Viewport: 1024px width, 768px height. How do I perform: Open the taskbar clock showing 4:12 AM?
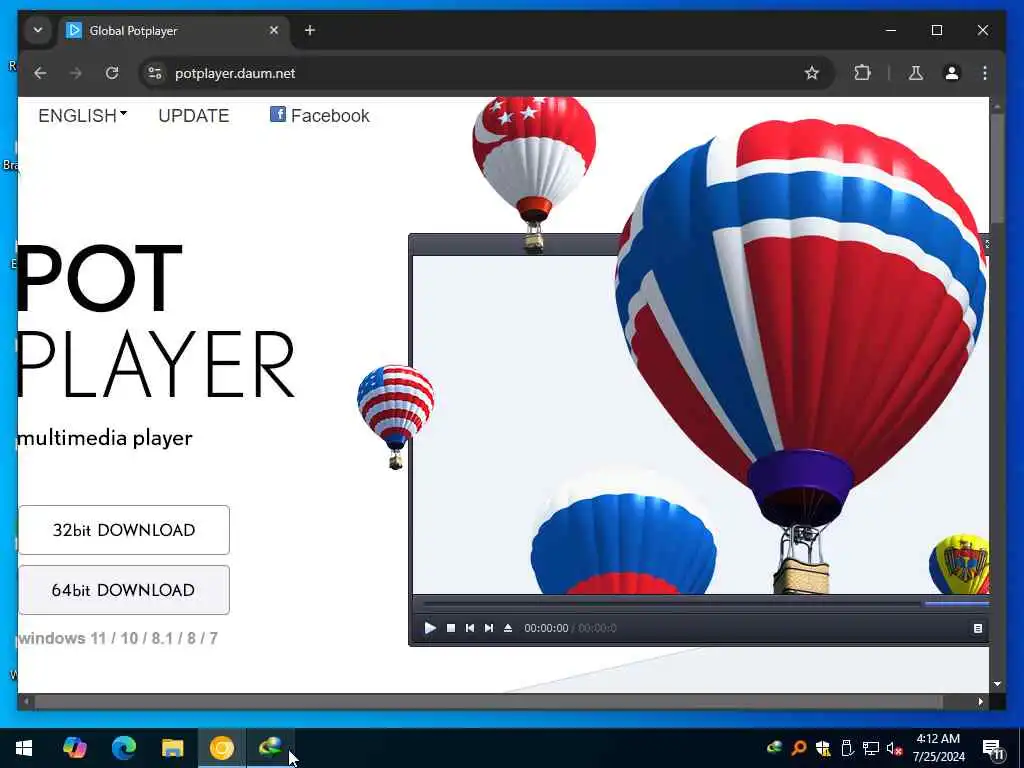(938, 748)
